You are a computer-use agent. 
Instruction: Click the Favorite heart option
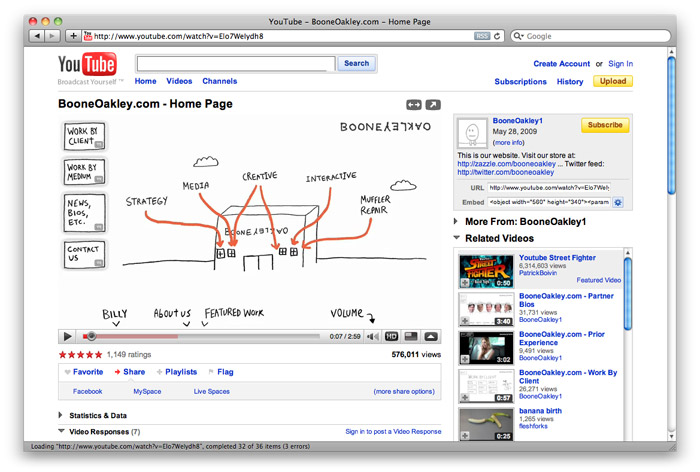point(84,372)
